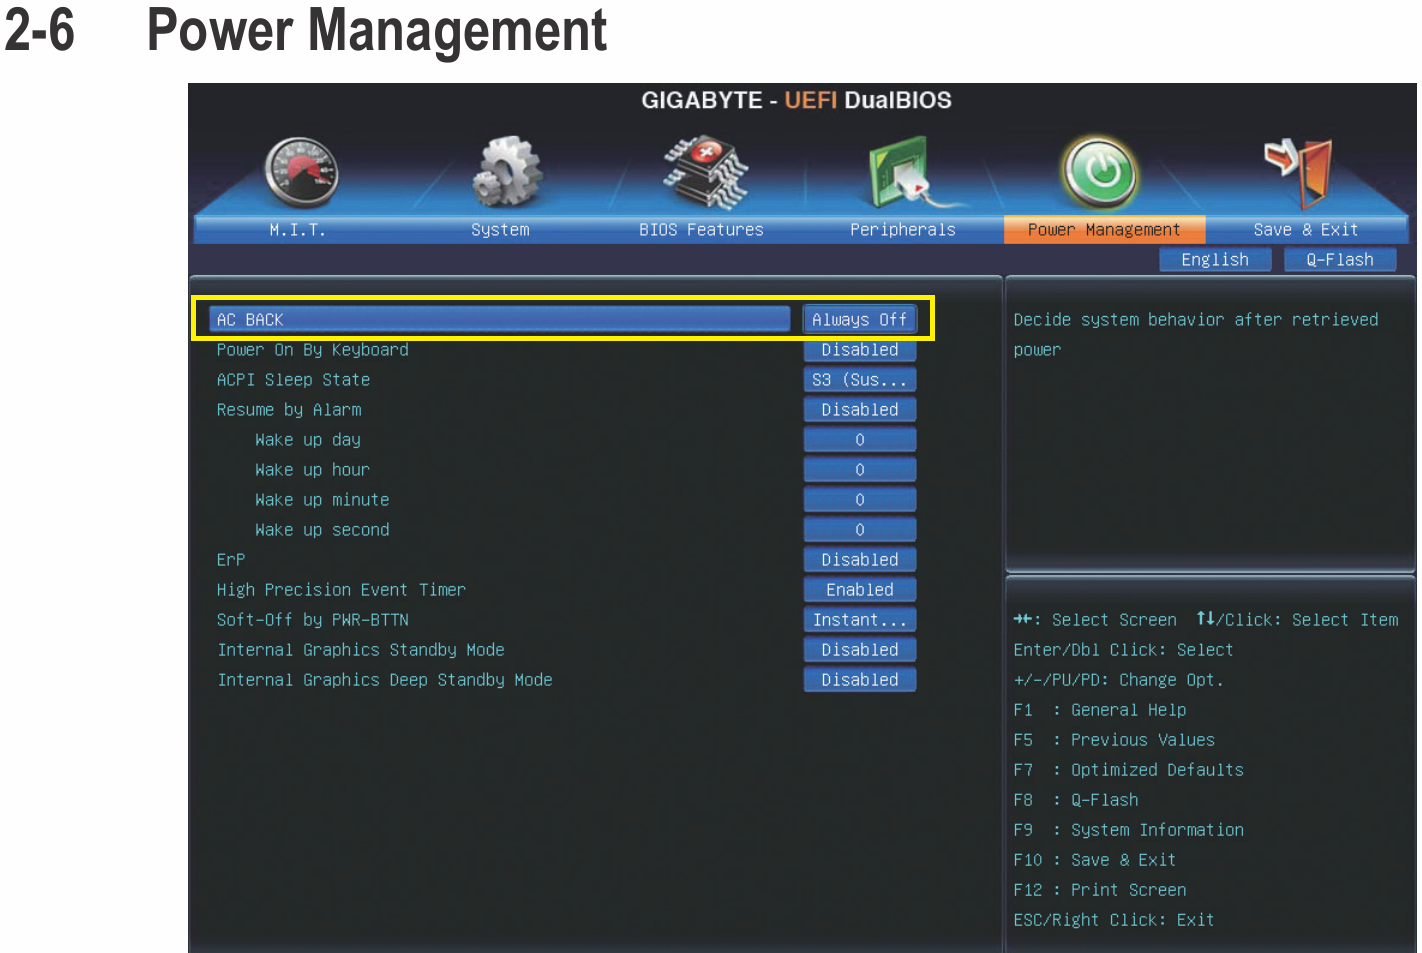Go to the BIOS Features tab
This screenshot has width=1422, height=953.
click(x=701, y=230)
